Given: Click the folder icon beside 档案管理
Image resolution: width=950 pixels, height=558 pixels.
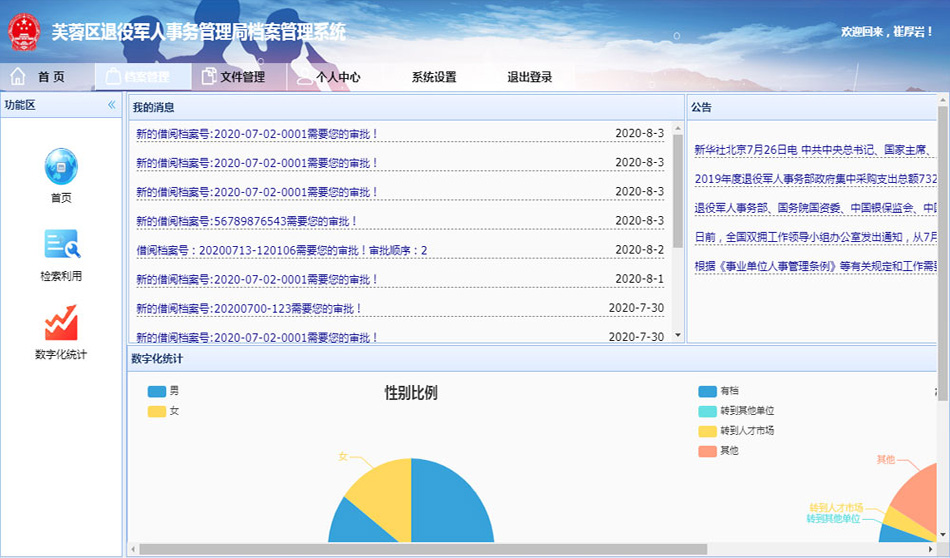Looking at the screenshot, I should (x=112, y=77).
